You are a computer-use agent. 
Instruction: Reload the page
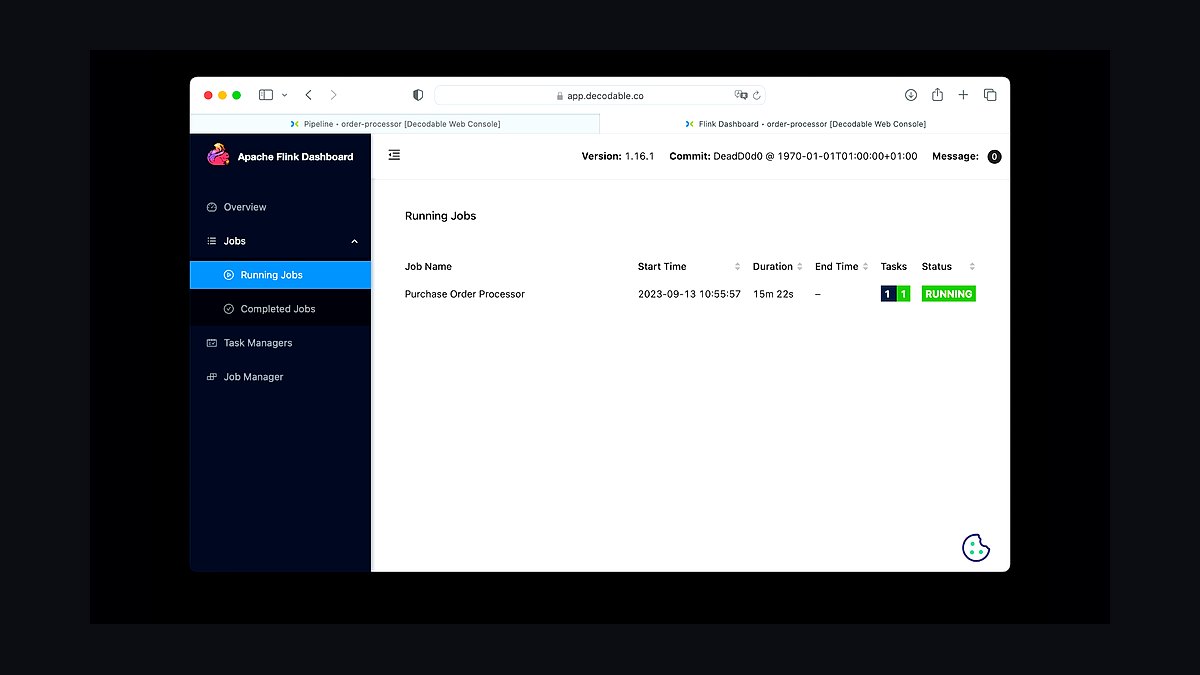click(x=757, y=95)
